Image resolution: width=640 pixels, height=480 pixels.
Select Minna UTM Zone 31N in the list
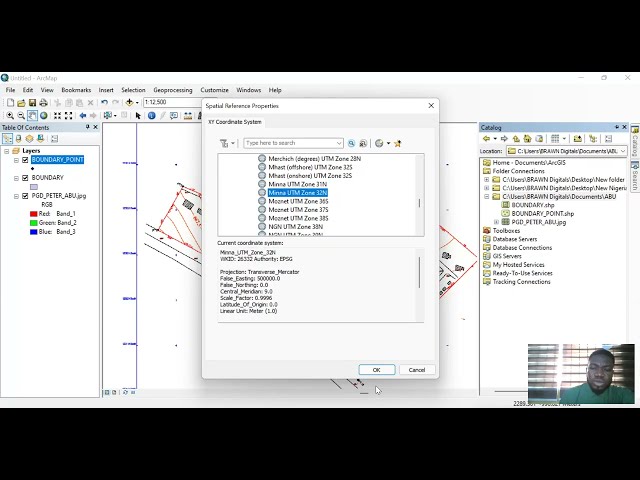pyautogui.click(x=297, y=184)
